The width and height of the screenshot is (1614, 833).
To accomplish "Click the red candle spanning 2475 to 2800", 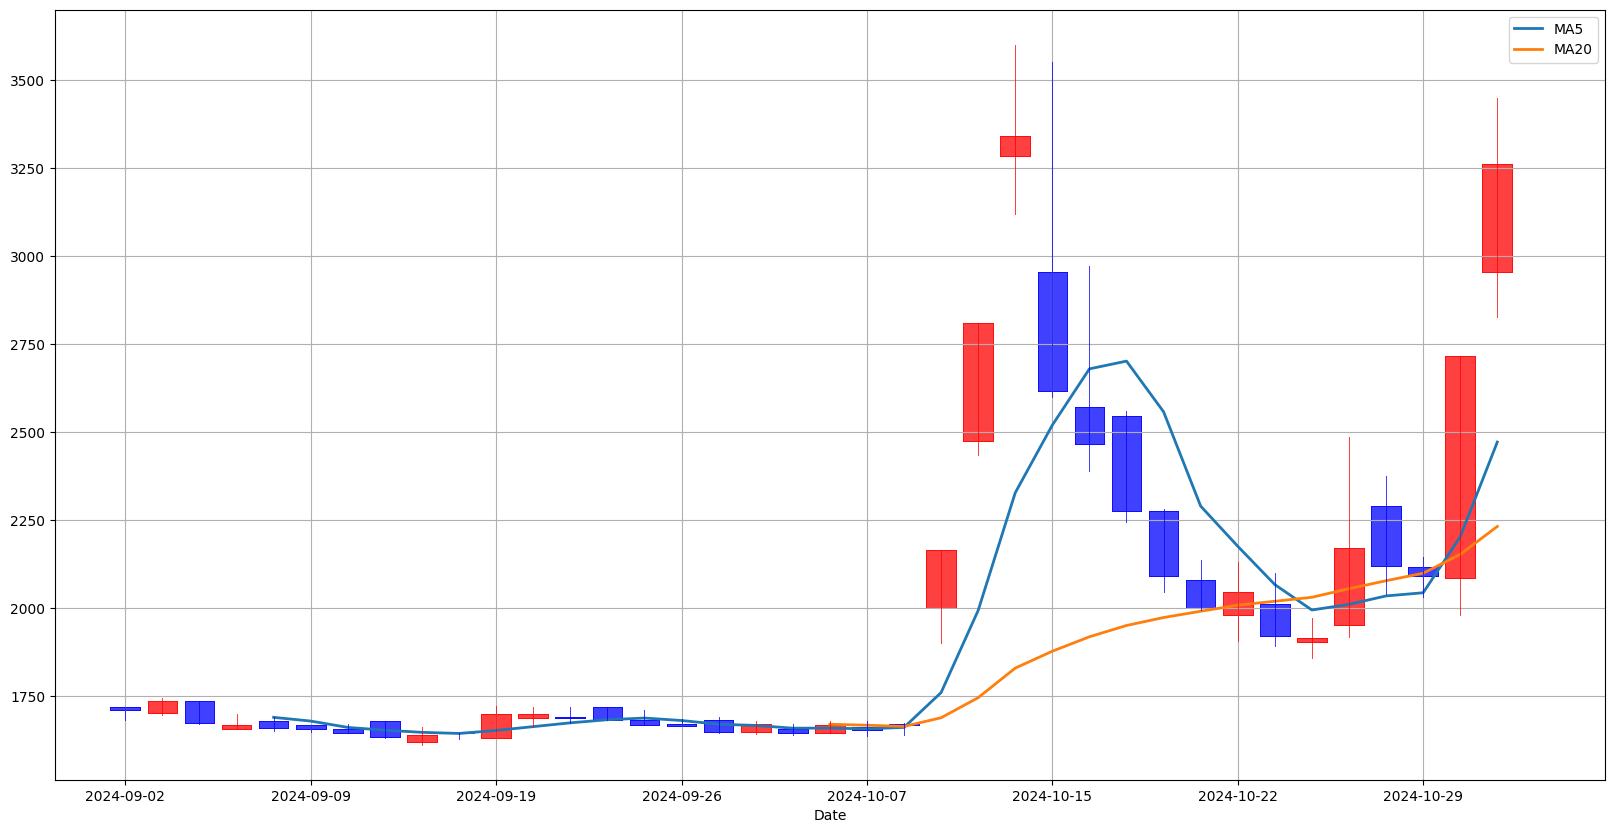I will pyautogui.click(x=978, y=382).
